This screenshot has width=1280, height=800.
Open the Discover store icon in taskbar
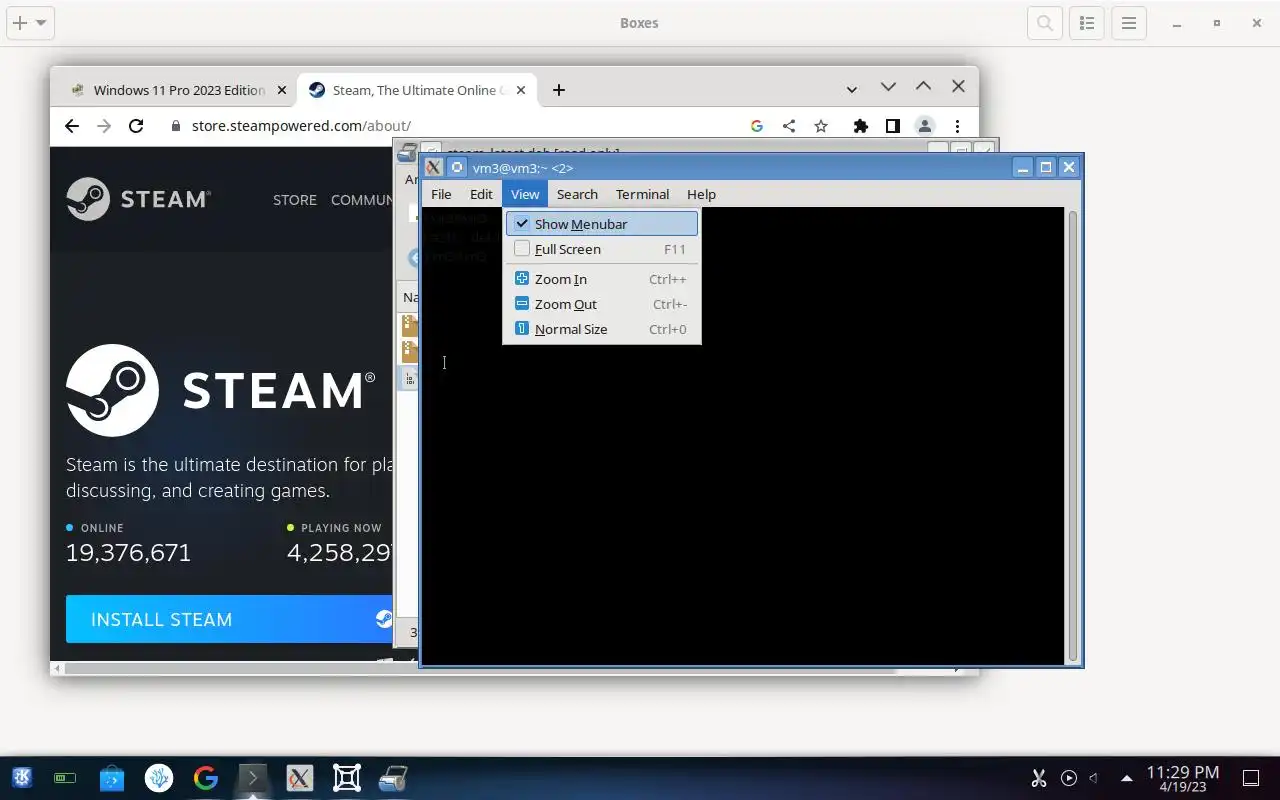(112, 778)
